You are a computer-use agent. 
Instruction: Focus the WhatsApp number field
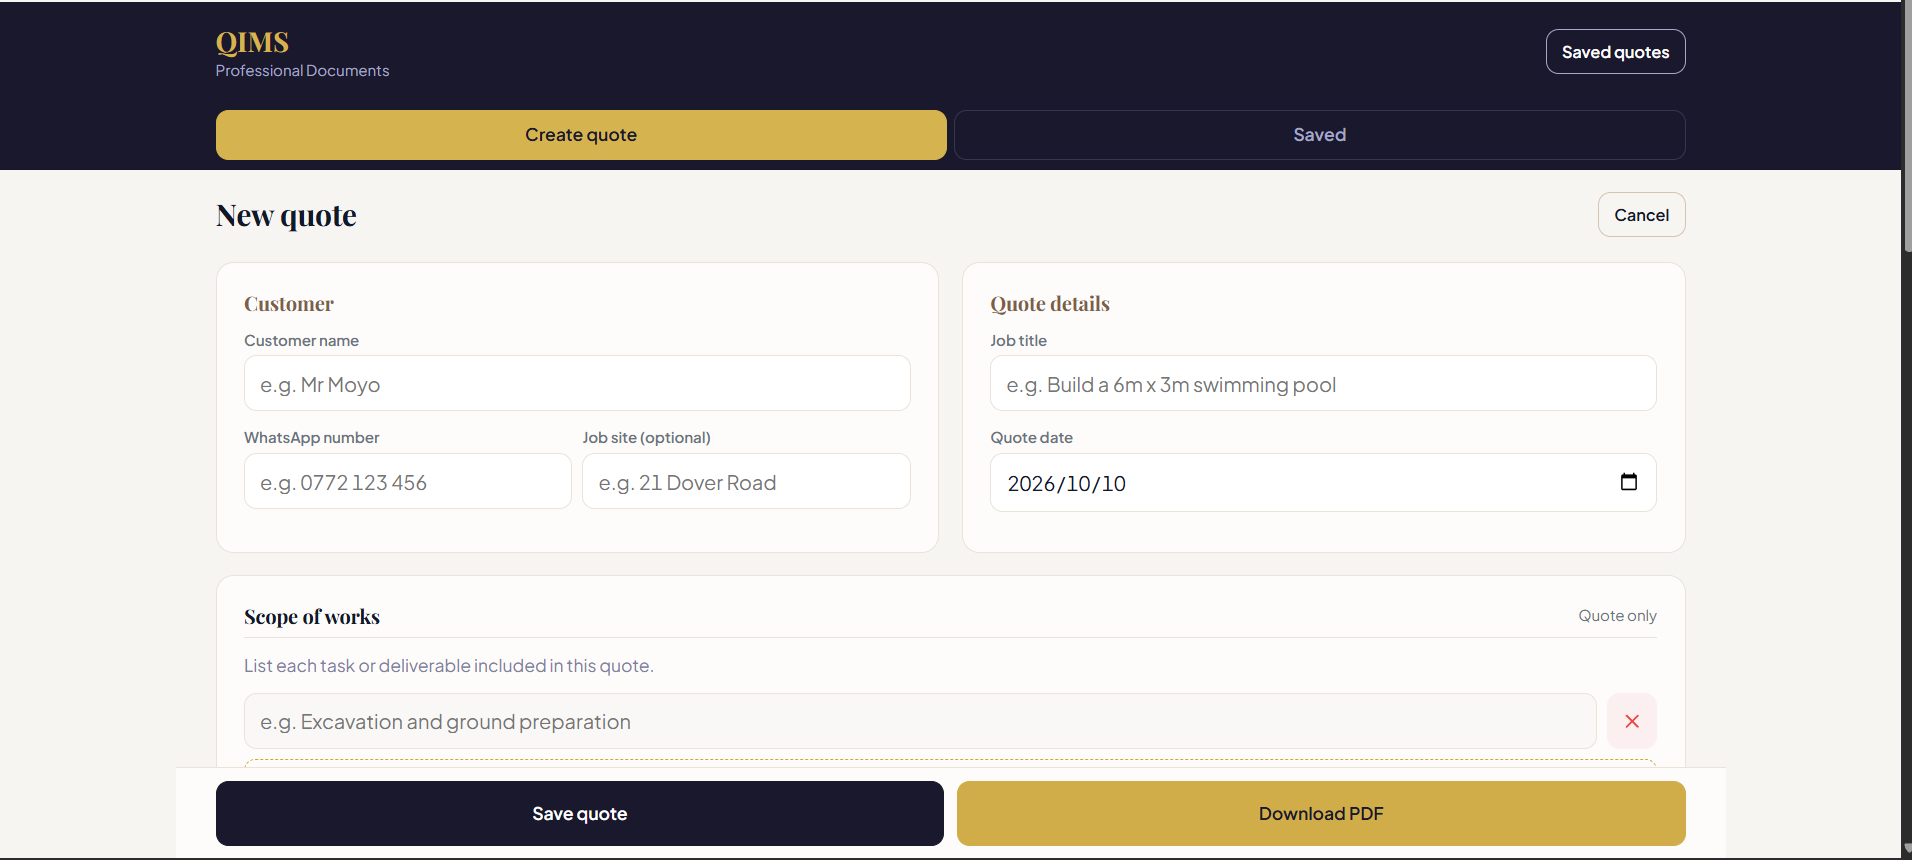[x=407, y=482]
